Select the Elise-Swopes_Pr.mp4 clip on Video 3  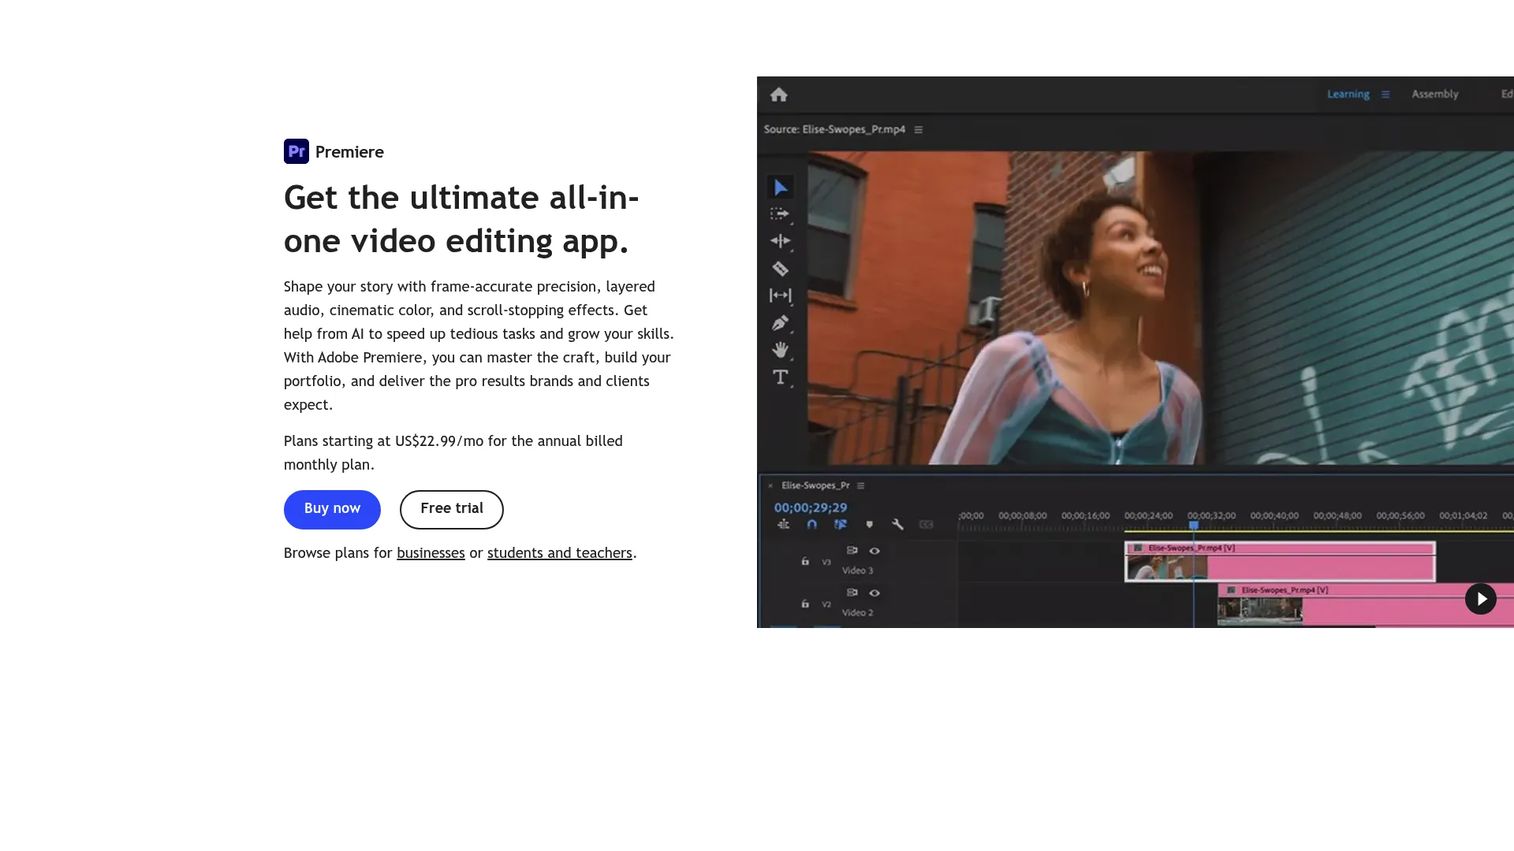point(1280,561)
